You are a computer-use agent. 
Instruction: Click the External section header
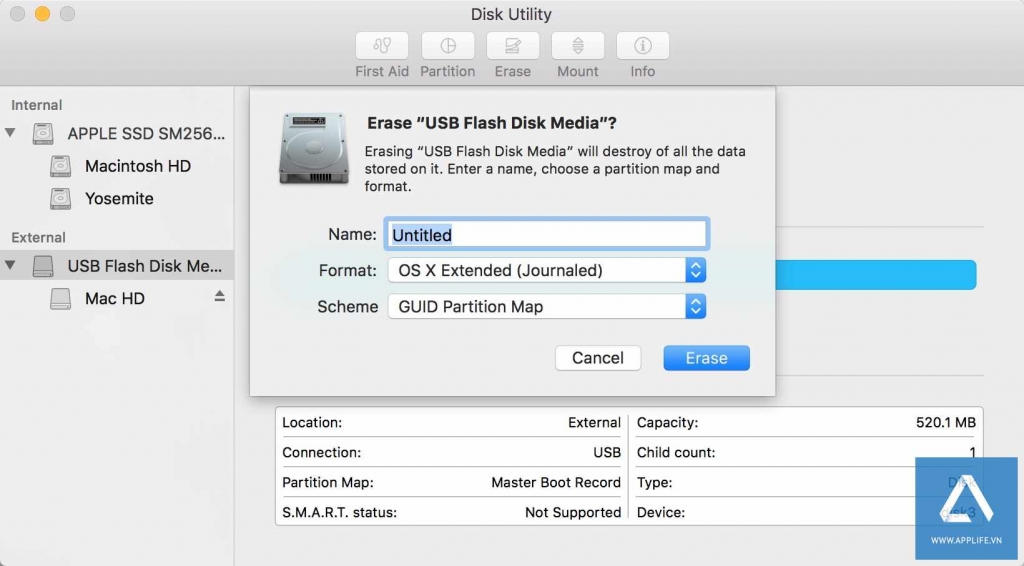39,238
